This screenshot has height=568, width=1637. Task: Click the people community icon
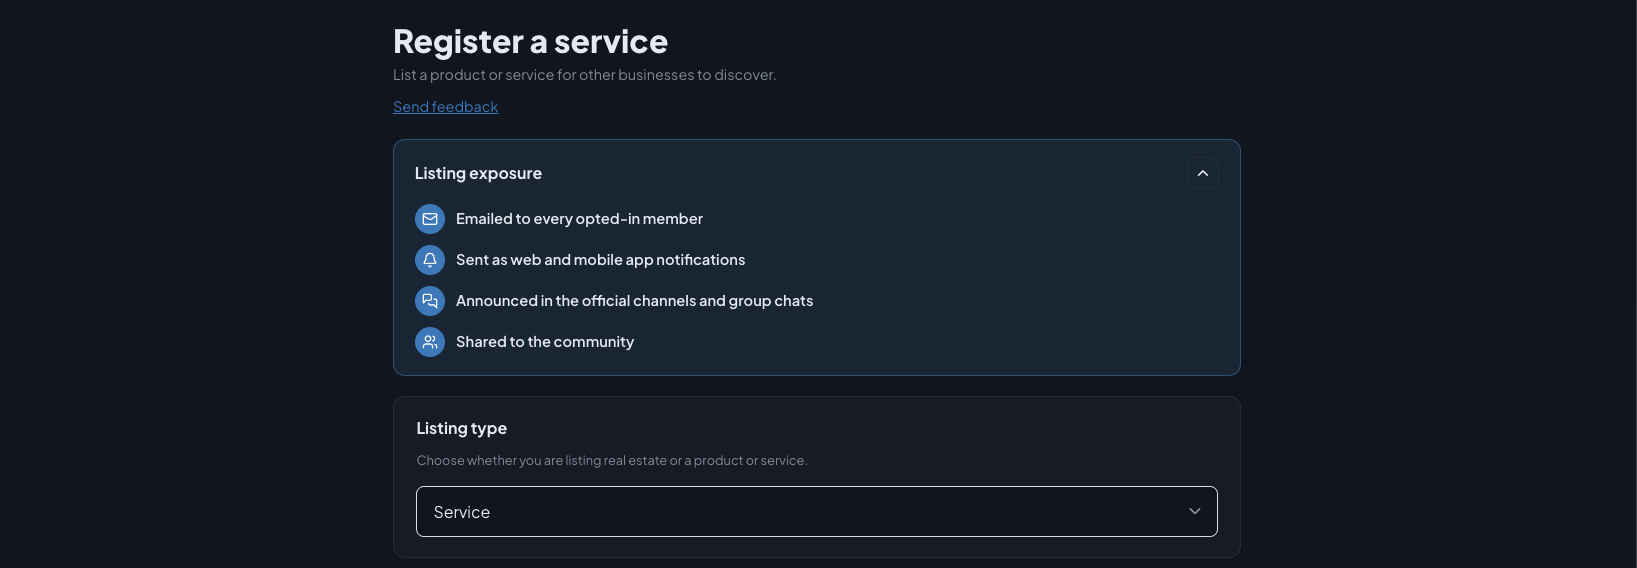(x=430, y=342)
